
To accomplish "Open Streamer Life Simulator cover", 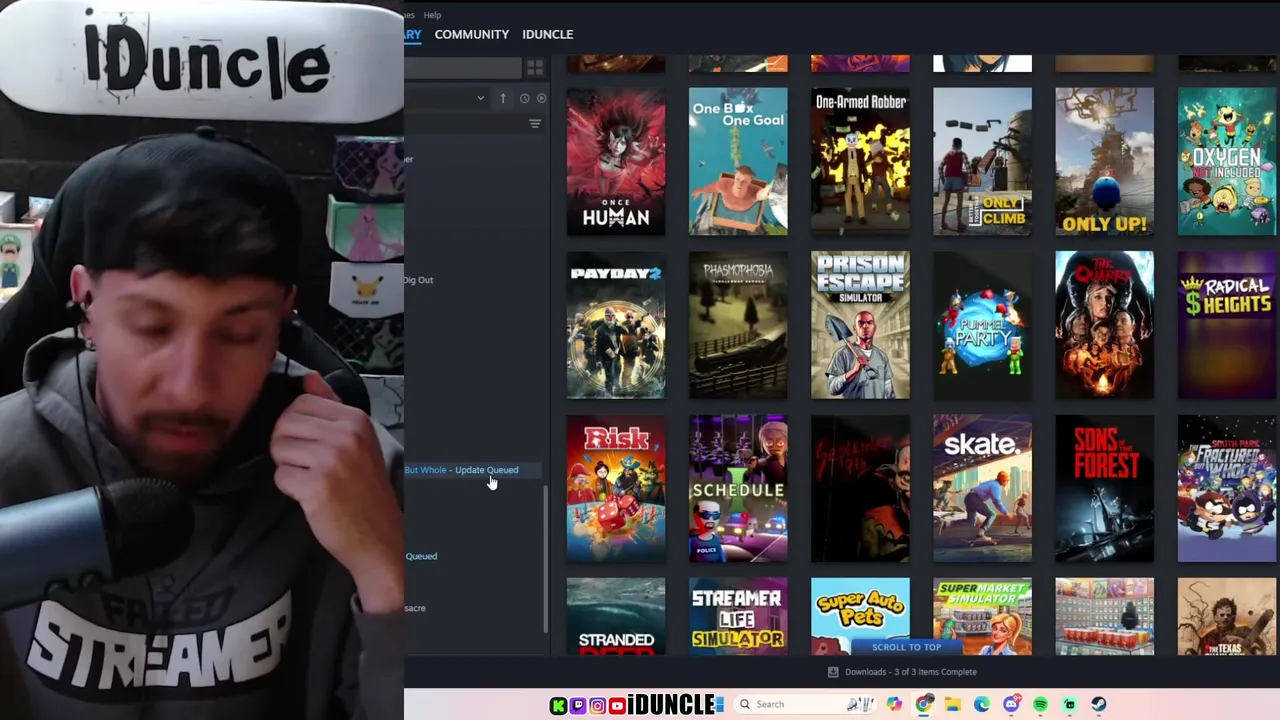I will (738, 617).
